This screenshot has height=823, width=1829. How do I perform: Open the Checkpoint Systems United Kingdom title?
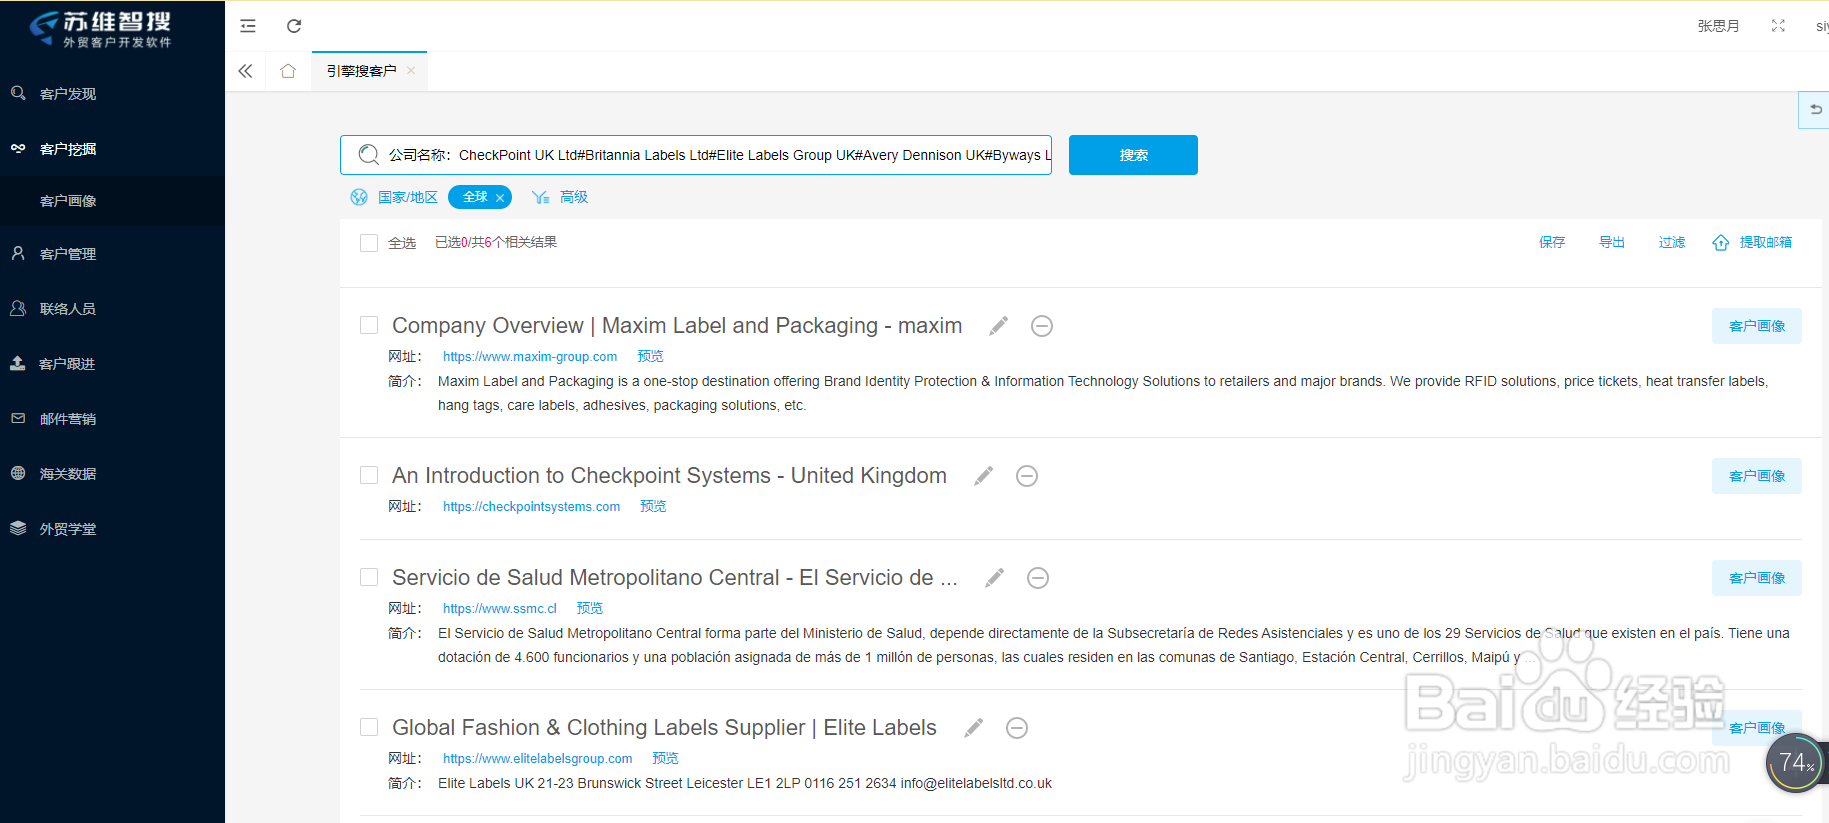pyautogui.click(x=669, y=476)
